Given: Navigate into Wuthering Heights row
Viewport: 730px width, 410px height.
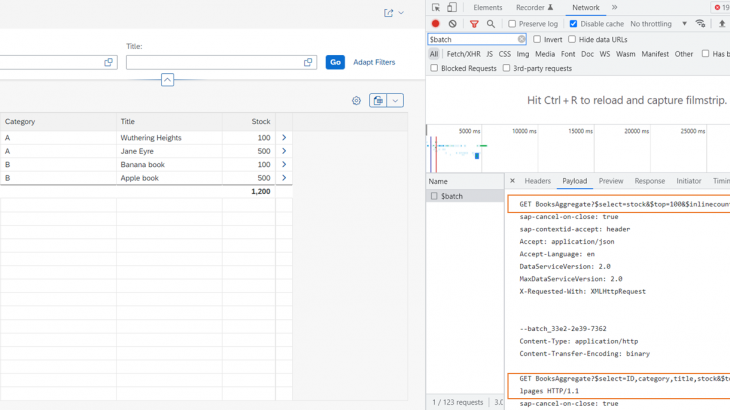Looking at the screenshot, I should click(x=284, y=138).
